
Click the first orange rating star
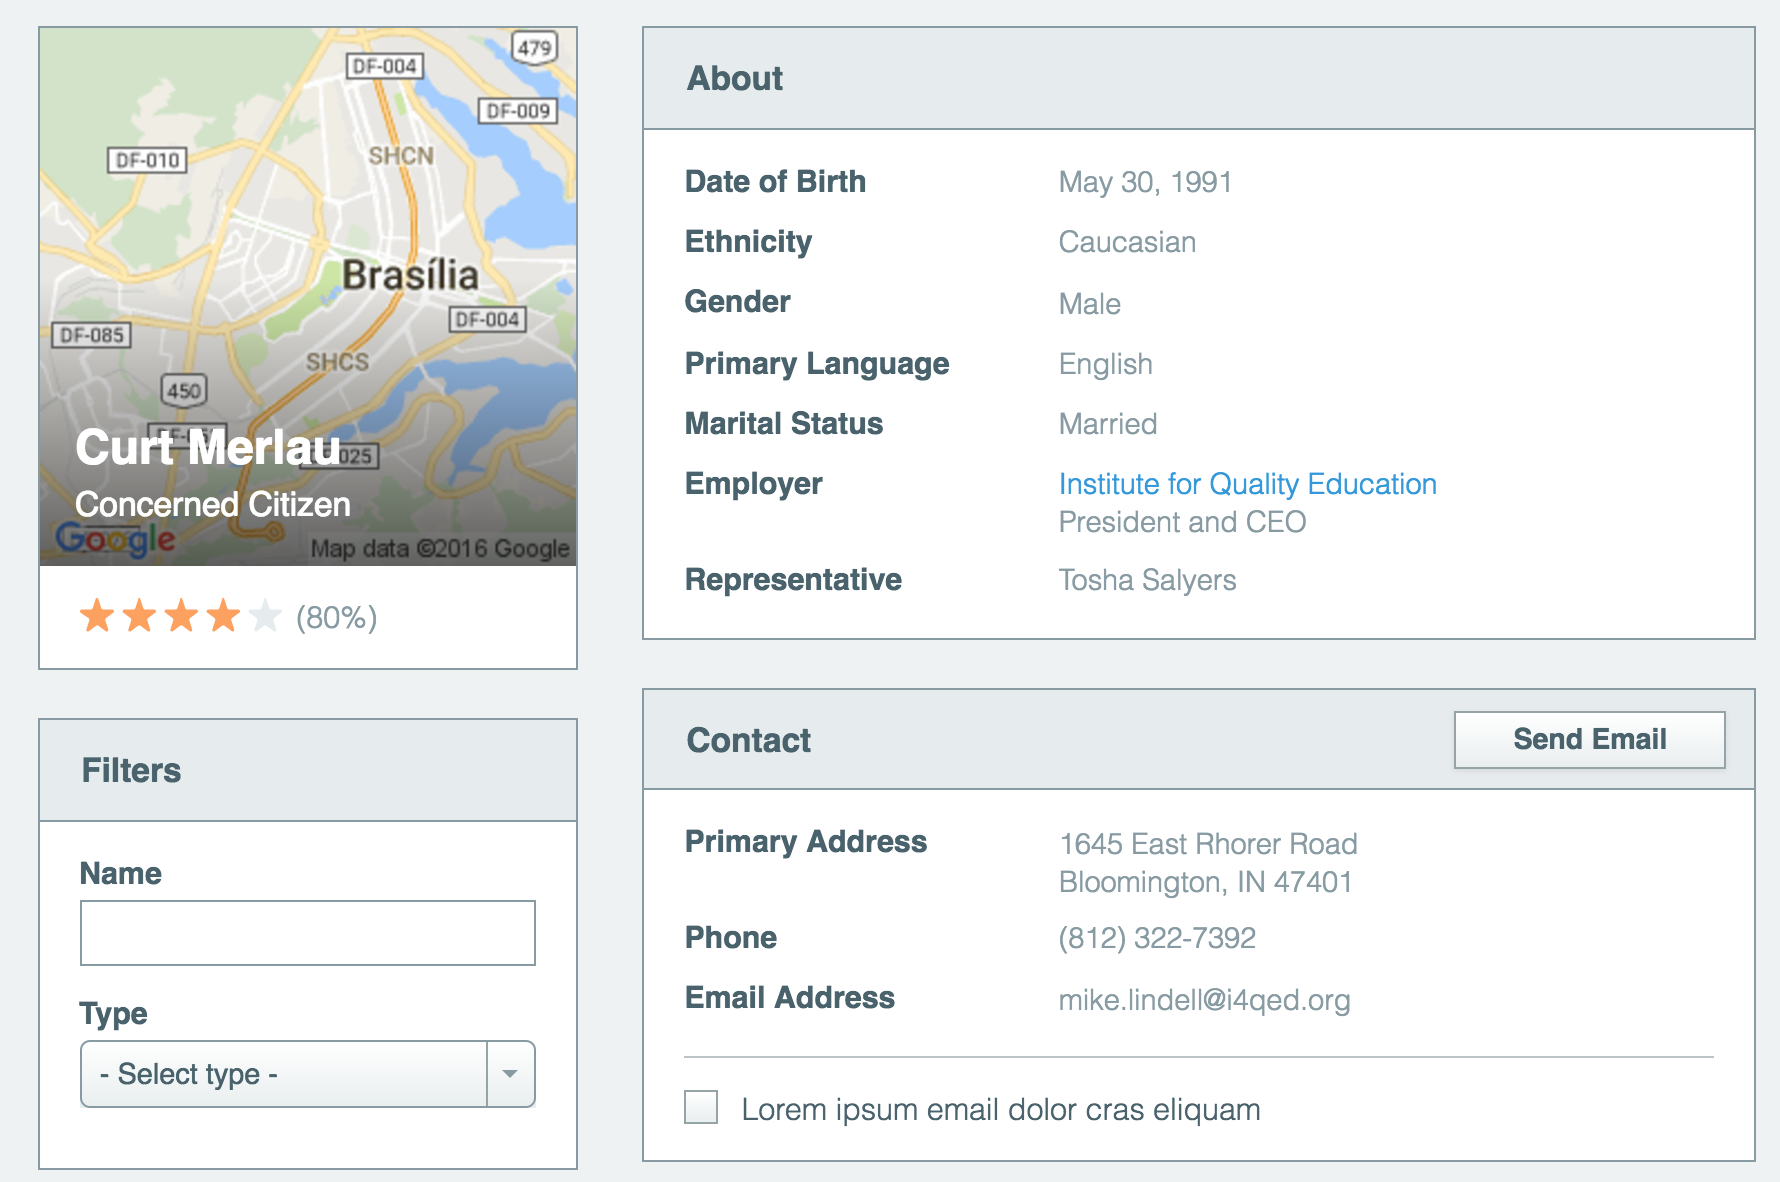[x=97, y=616]
